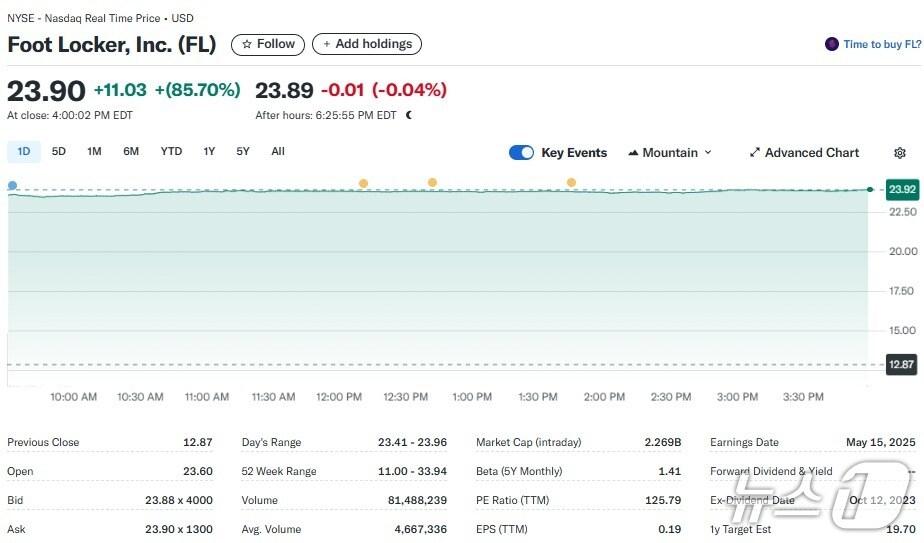Image resolution: width=924 pixels, height=543 pixels.
Task: Expand the Mountain chart type dropdown
Action: (x=708, y=153)
